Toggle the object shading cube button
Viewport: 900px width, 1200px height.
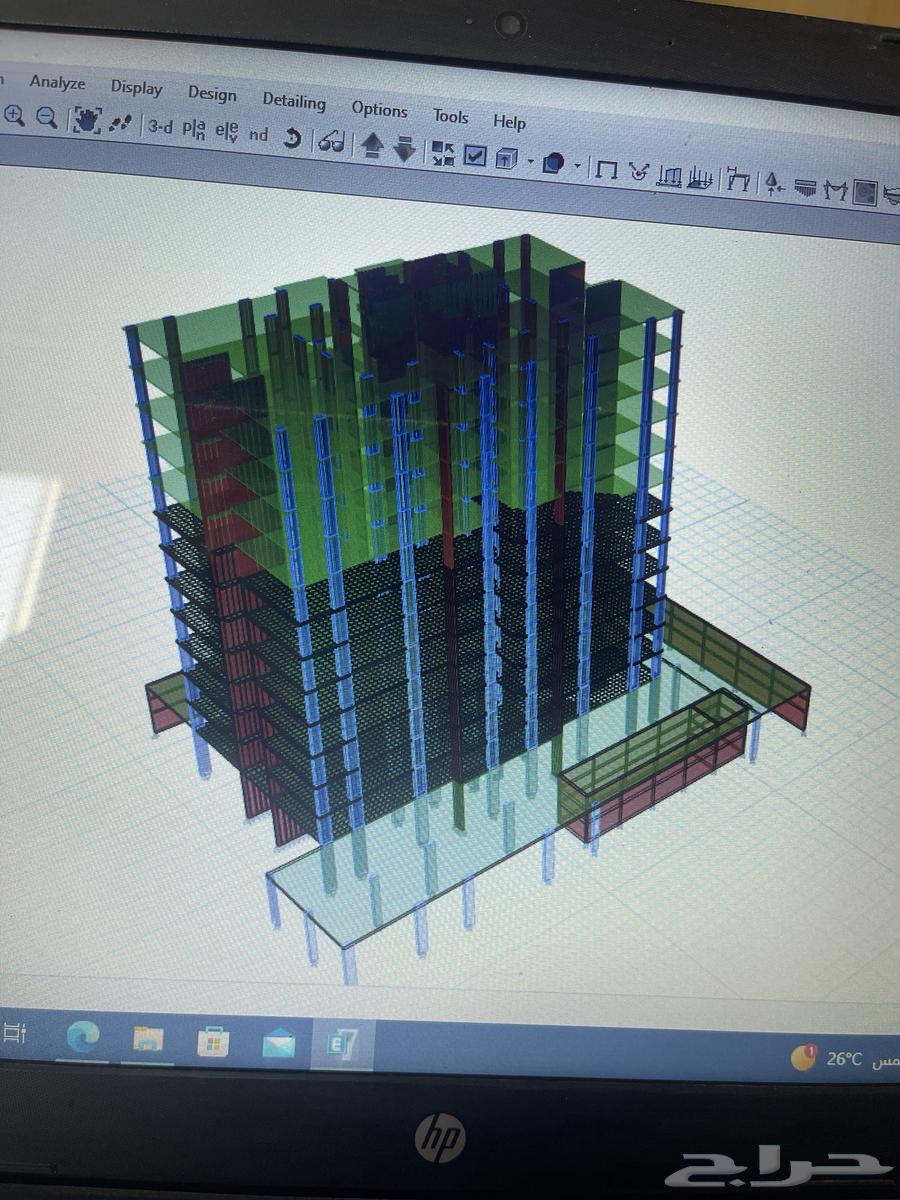point(505,157)
